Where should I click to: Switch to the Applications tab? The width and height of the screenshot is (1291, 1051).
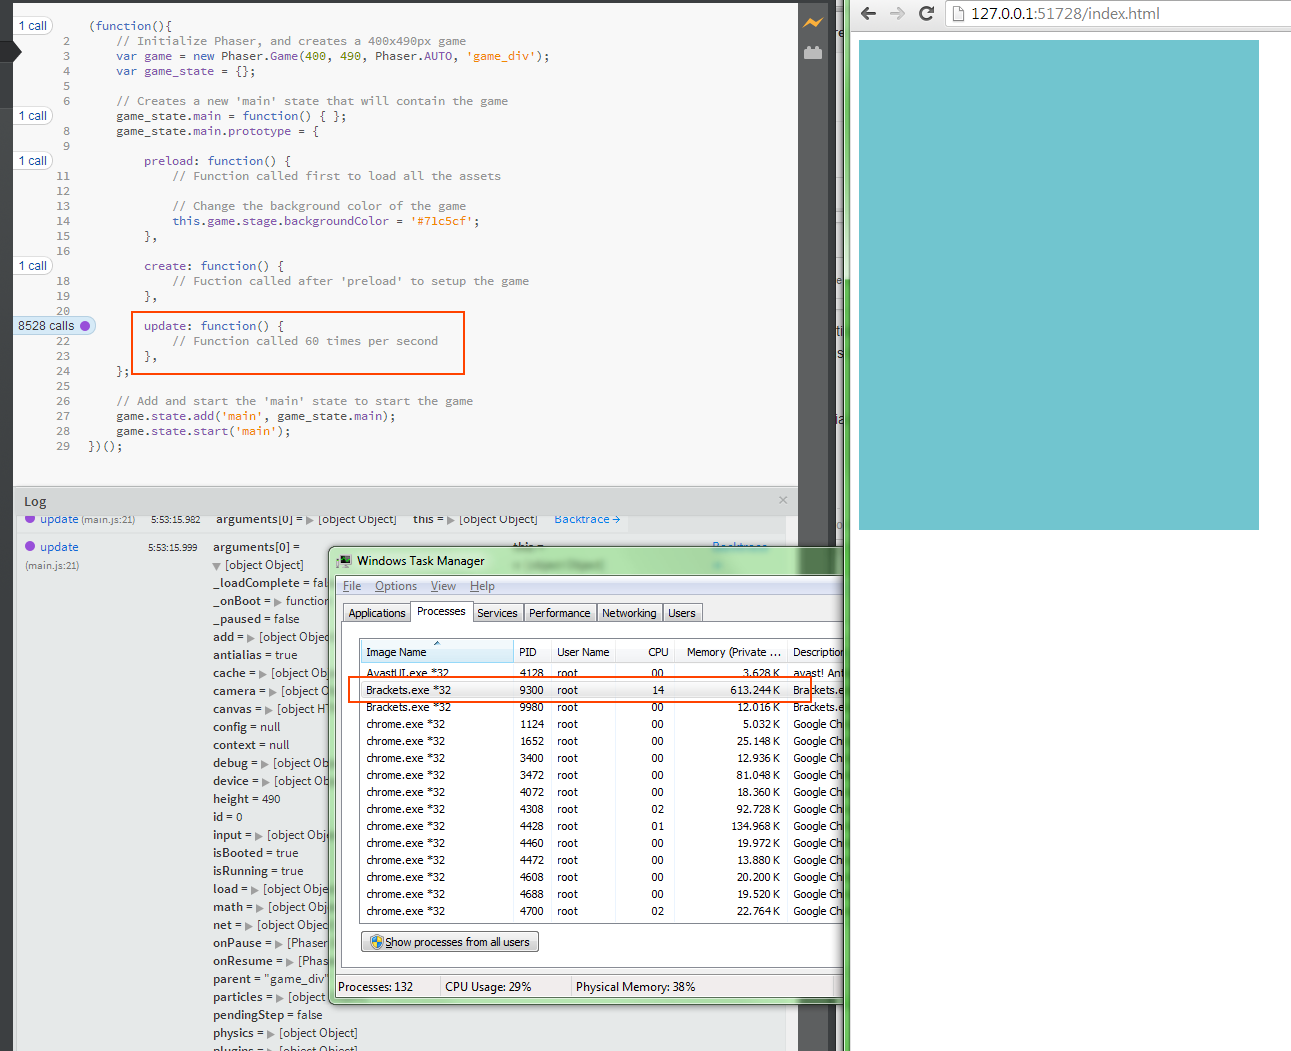point(377,613)
